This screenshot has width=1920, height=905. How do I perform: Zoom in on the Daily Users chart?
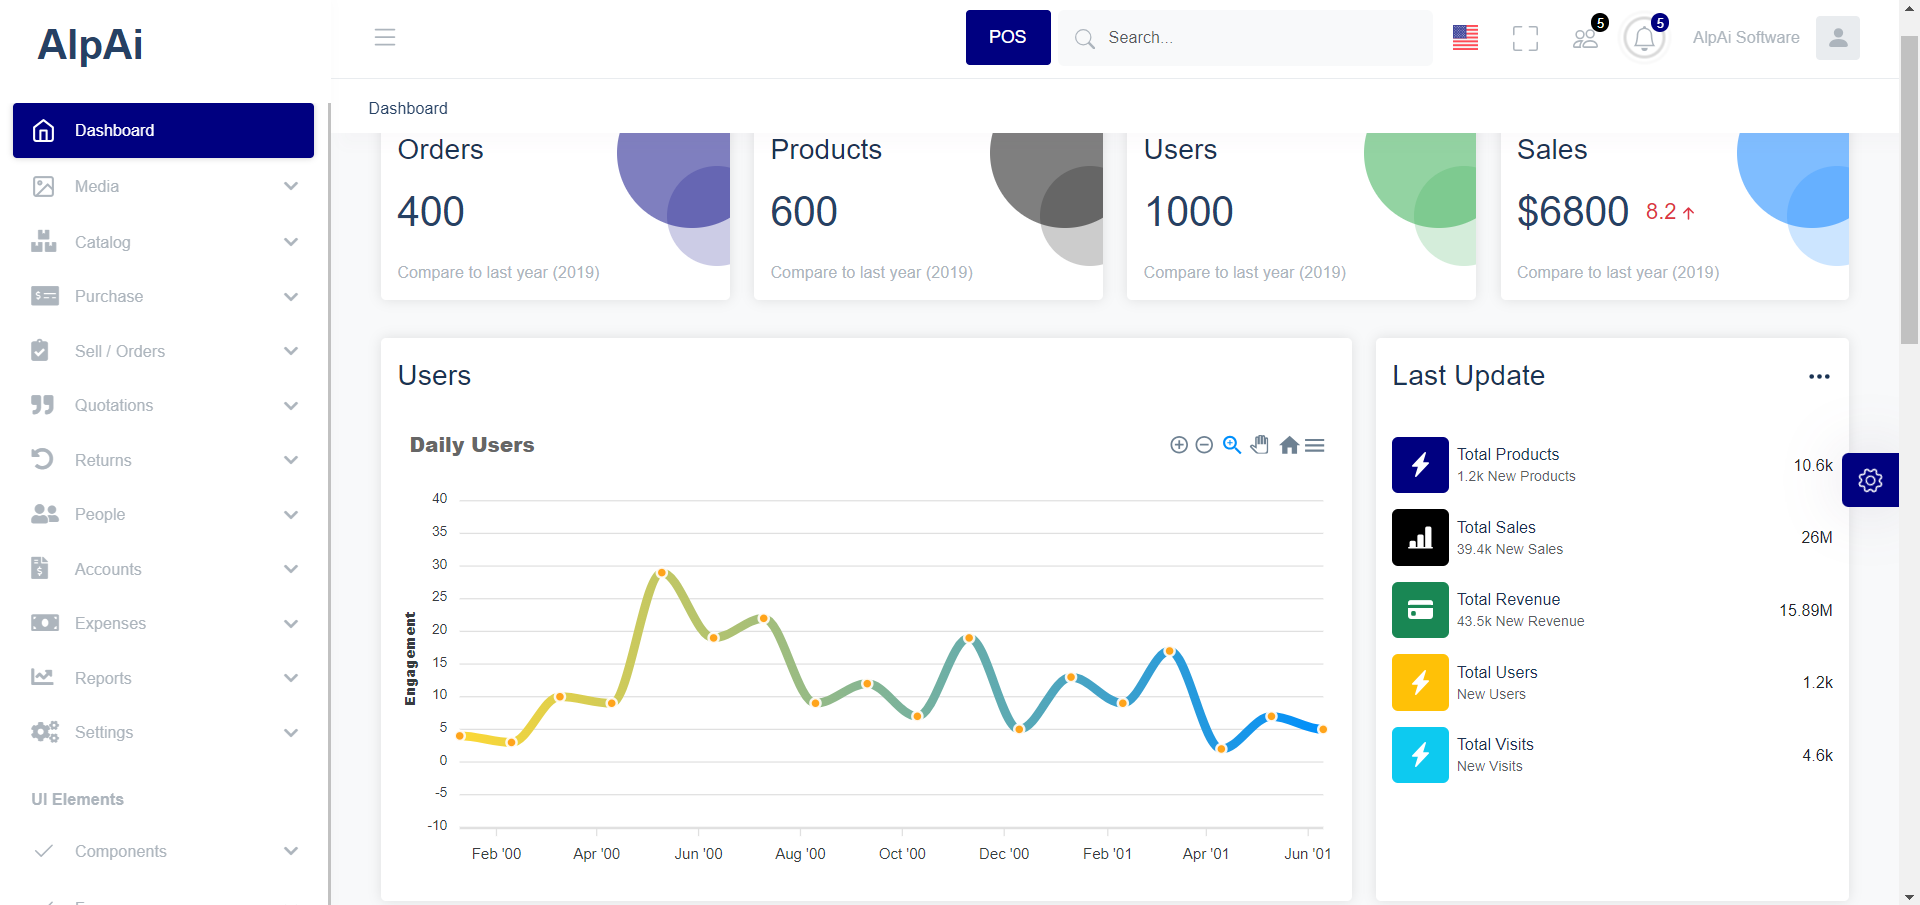pos(1179,445)
